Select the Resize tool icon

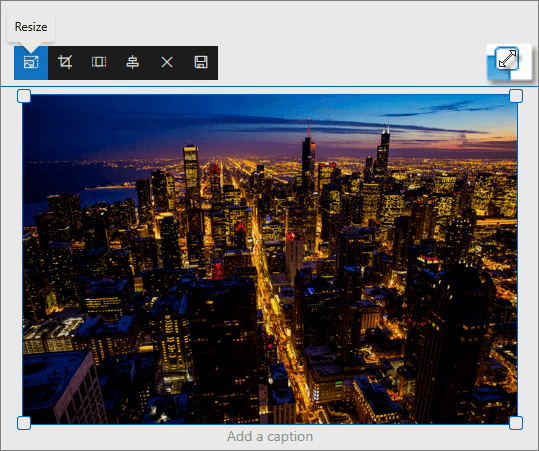coord(31,63)
